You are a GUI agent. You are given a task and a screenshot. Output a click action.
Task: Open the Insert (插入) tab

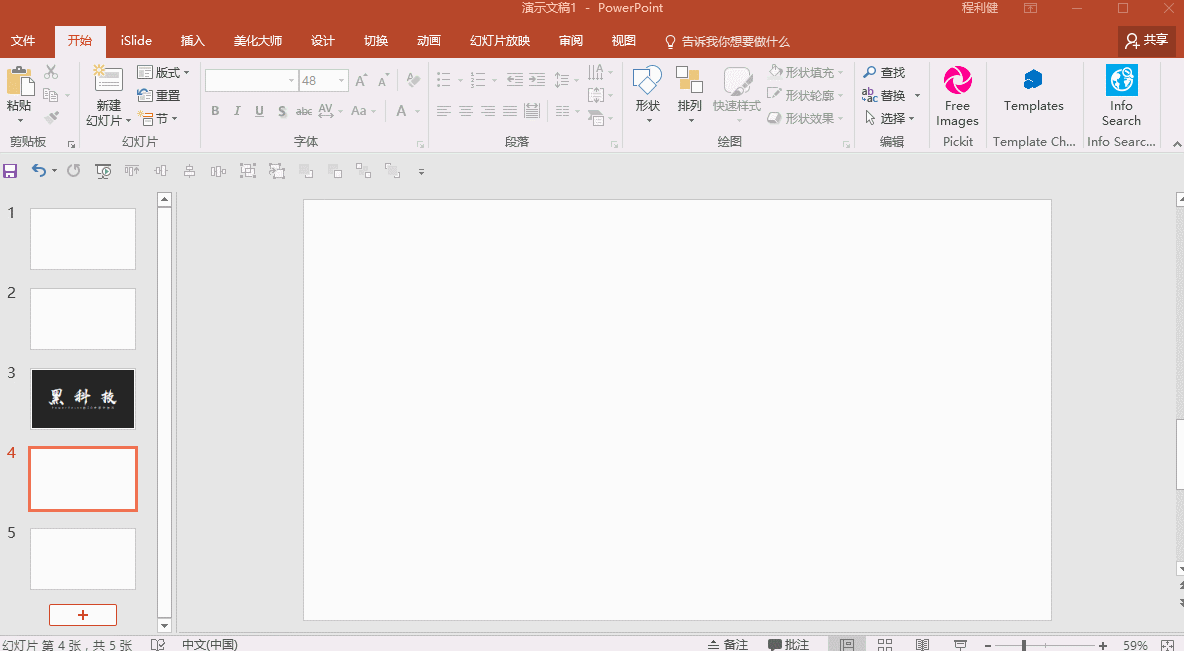coord(192,41)
